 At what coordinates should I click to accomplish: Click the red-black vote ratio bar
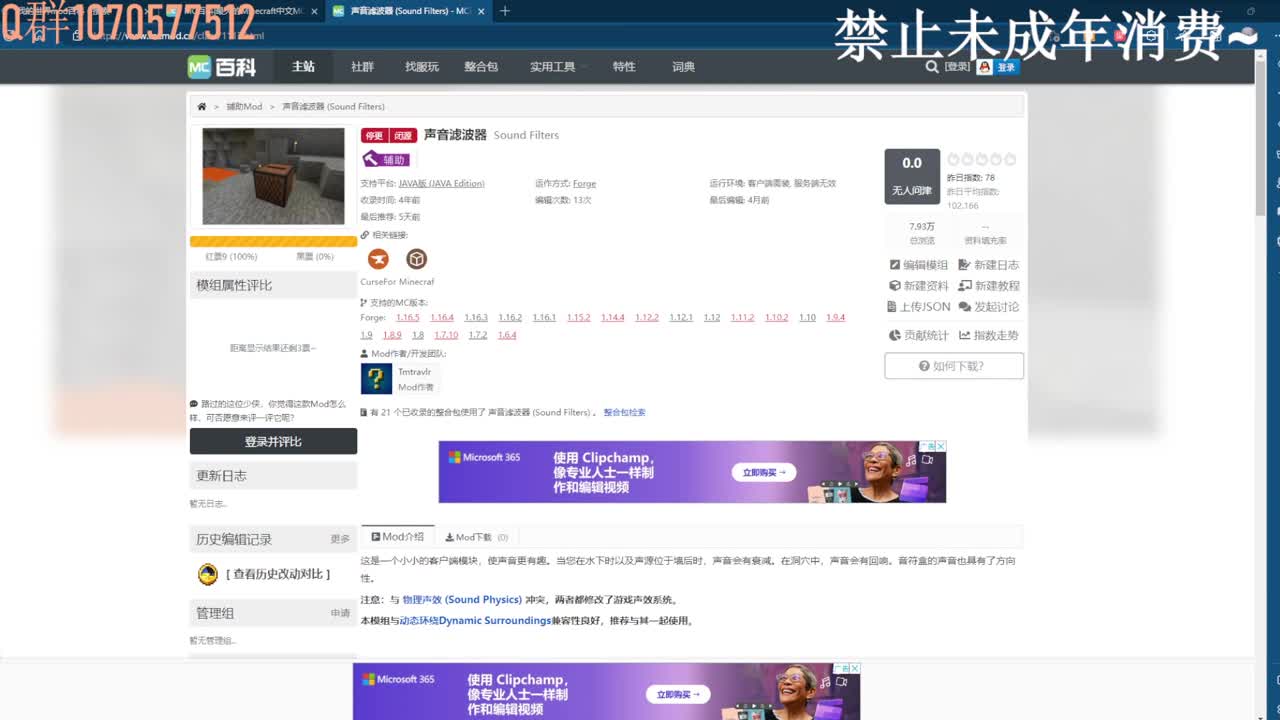click(x=273, y=240)
